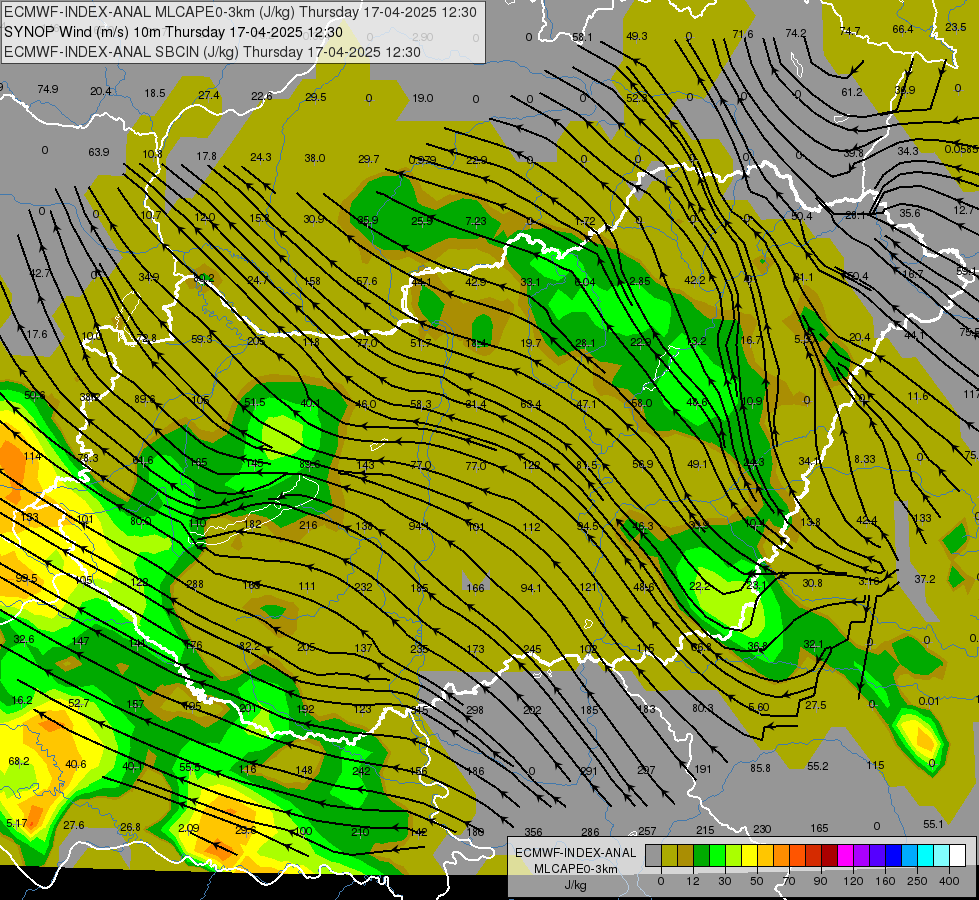Click the legend title ECMWF-INDEX-ANAL

pos(576,853)
